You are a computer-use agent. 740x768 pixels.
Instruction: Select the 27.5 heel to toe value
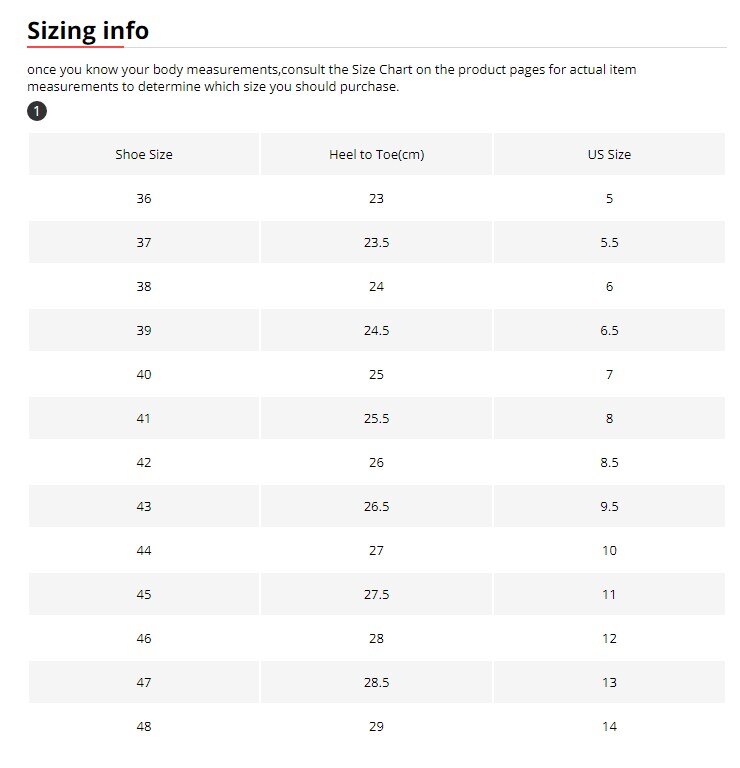[376, 595]
